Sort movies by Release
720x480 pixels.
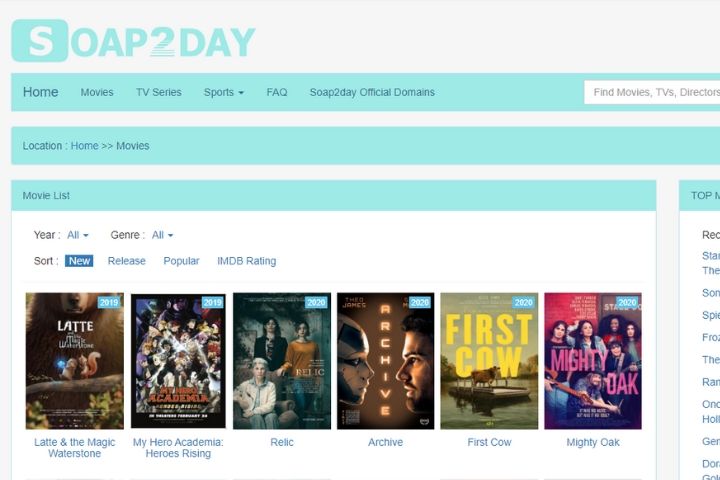[127, 261]
